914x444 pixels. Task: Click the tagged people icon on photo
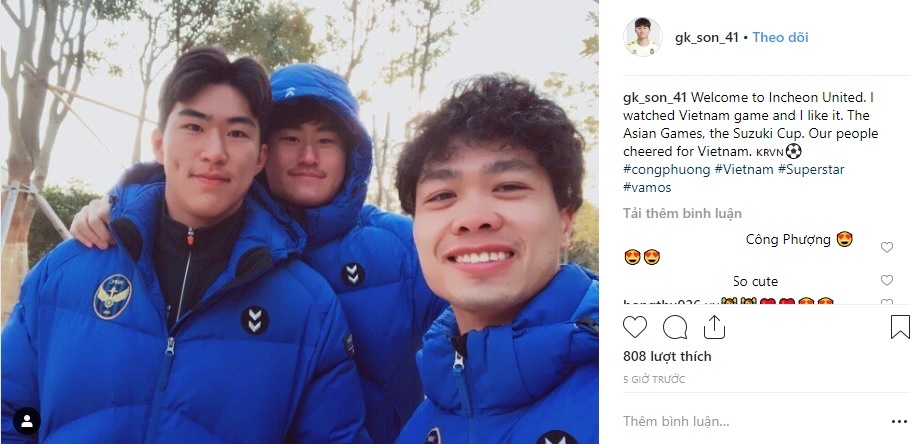(27, 421)
